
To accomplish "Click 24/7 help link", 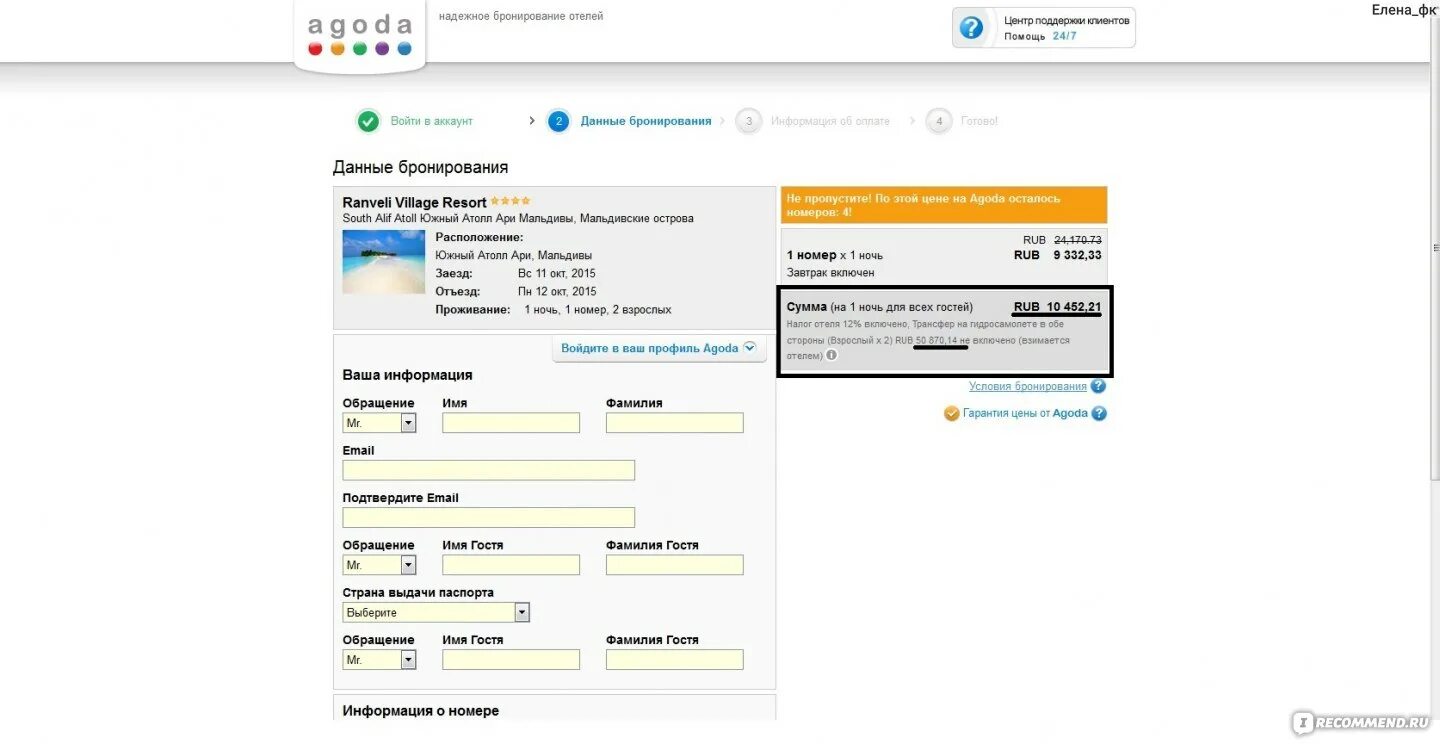I will tap(1064, 36).
